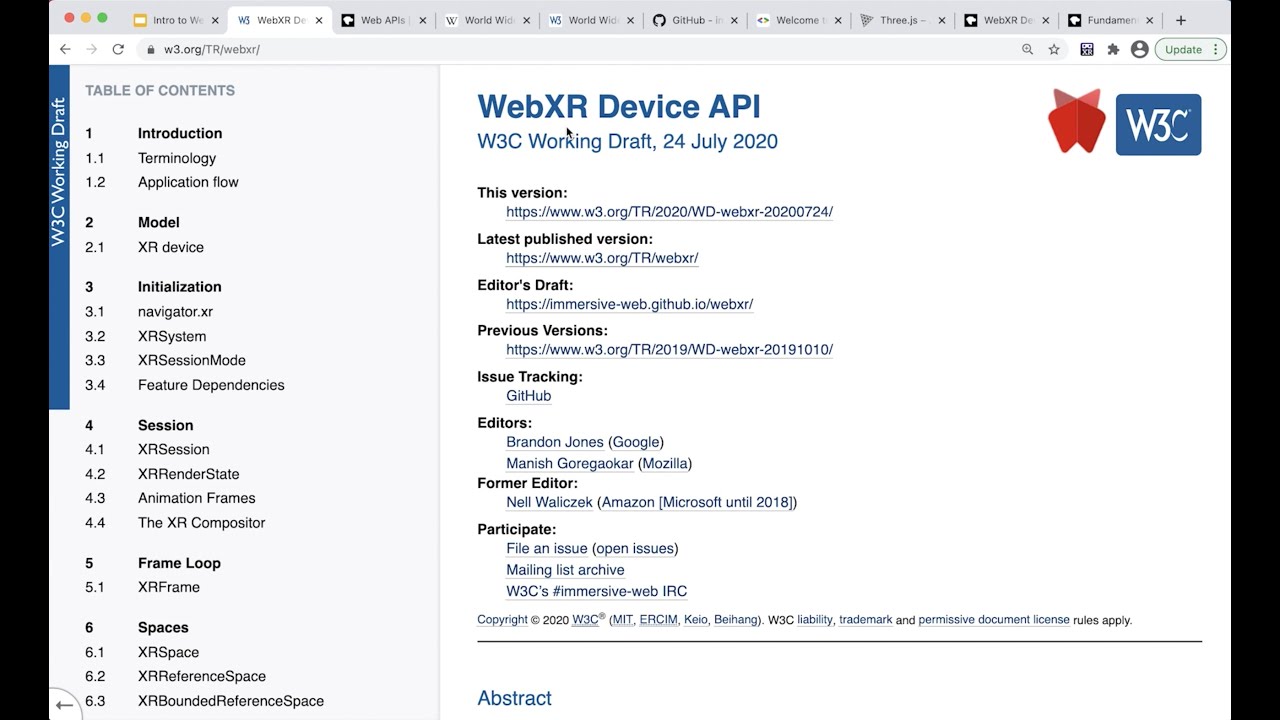Collapse the table of contents sidebar arrow
The height and width of the screenshot is (720, 1280).
pos(64,705)
